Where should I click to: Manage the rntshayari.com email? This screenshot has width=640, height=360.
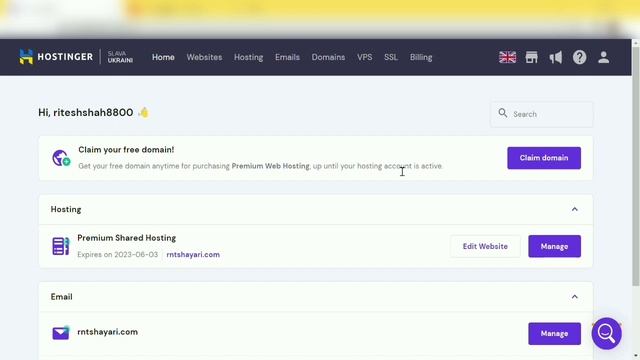click(554, 333)
